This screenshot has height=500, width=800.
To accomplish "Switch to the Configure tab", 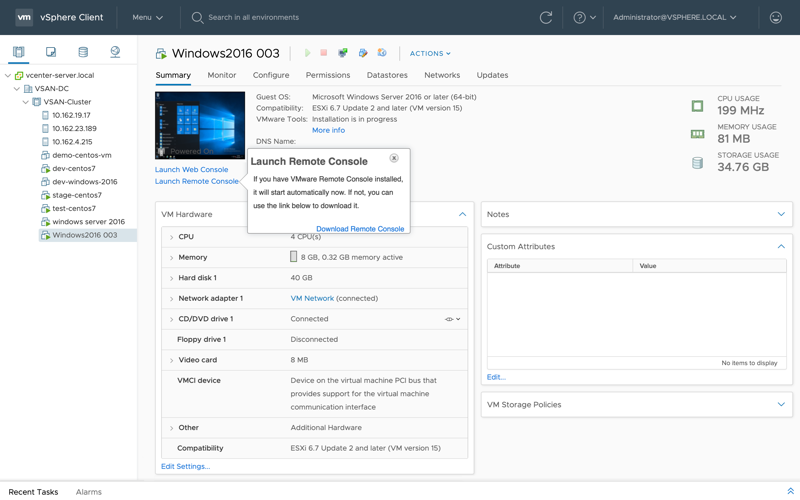I will click(271, 75).
